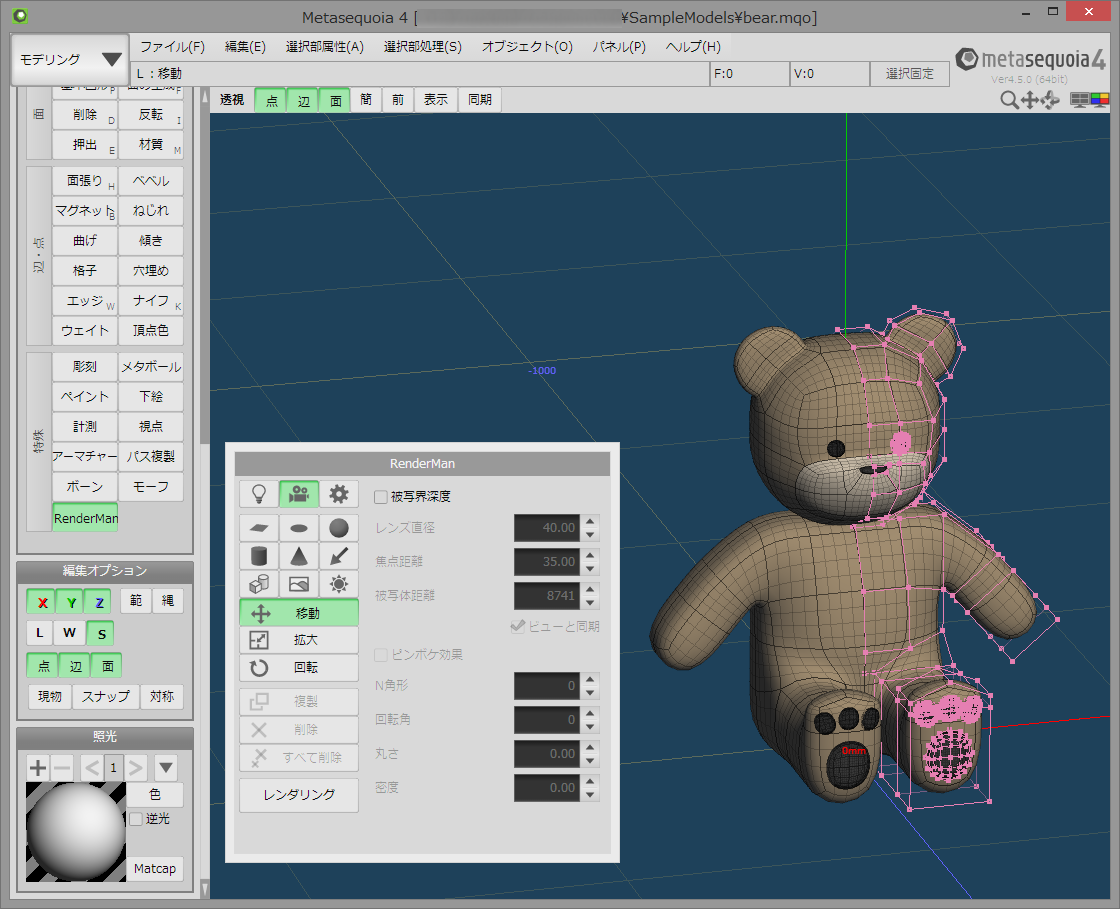Enable the 被写界深度 depth of field checkbox
The height and width of the screenshot is (909, 1120).
click(381, 496)
